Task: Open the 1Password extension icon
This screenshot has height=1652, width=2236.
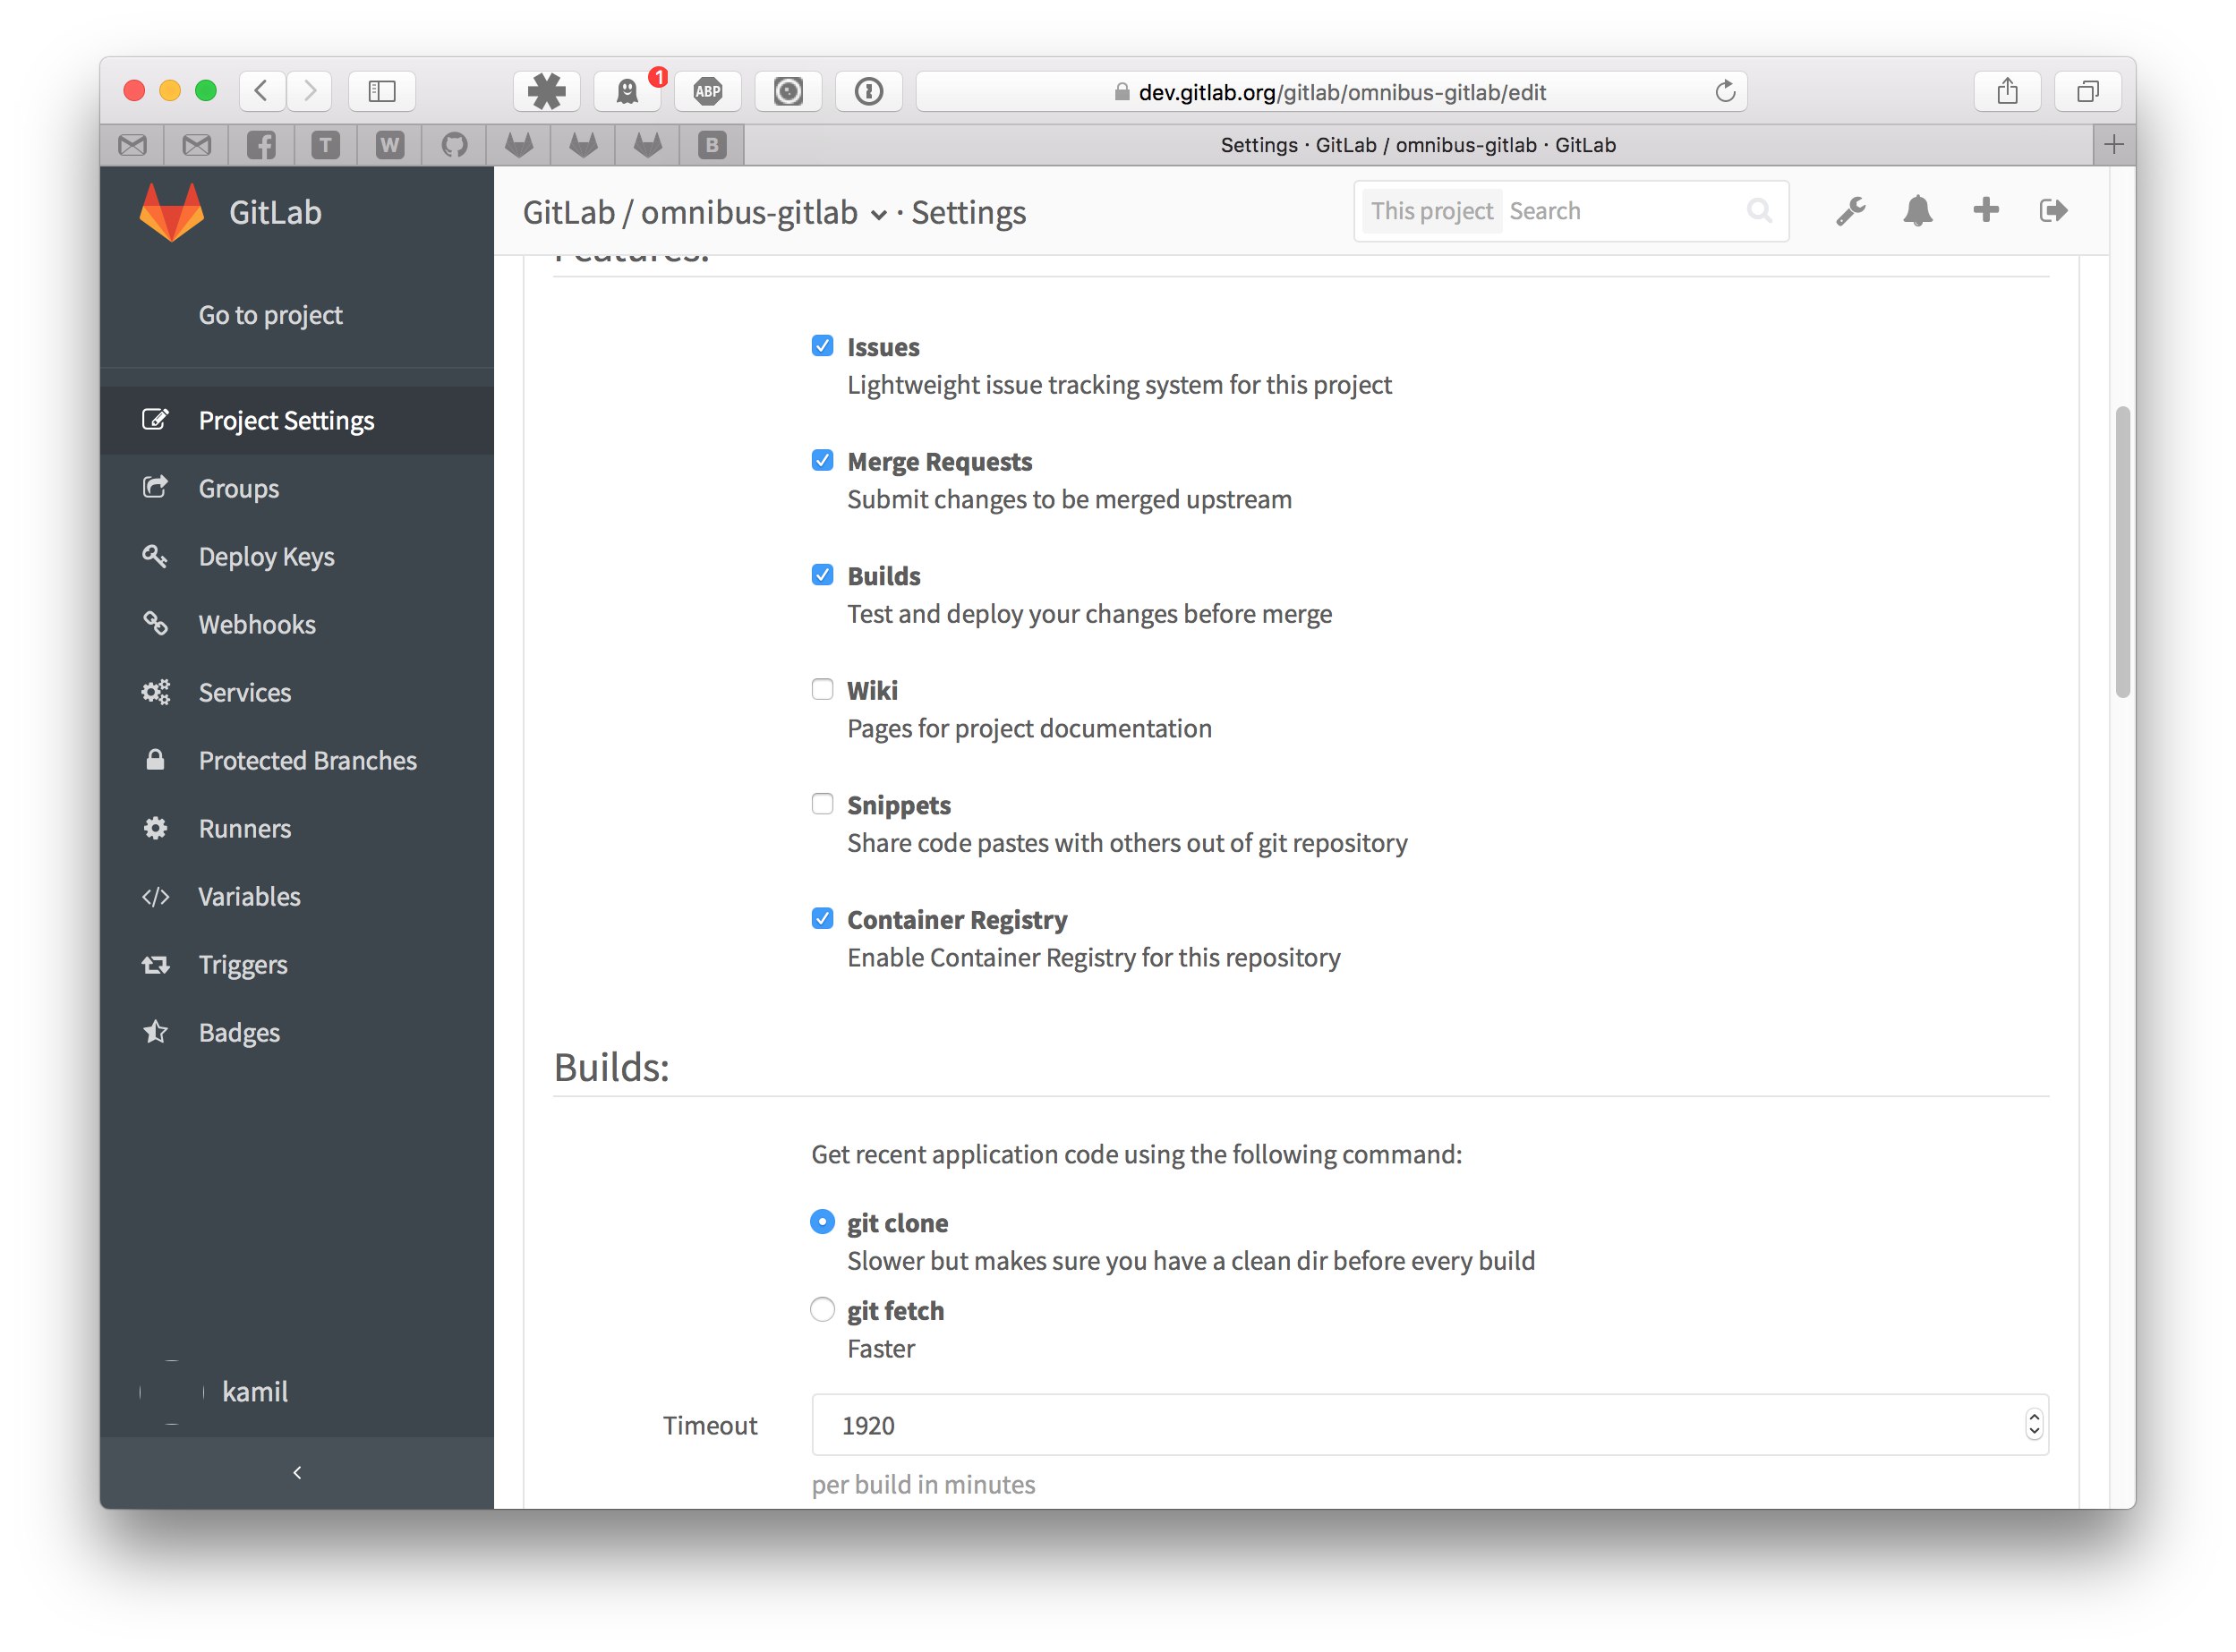Action: point(869,91)
